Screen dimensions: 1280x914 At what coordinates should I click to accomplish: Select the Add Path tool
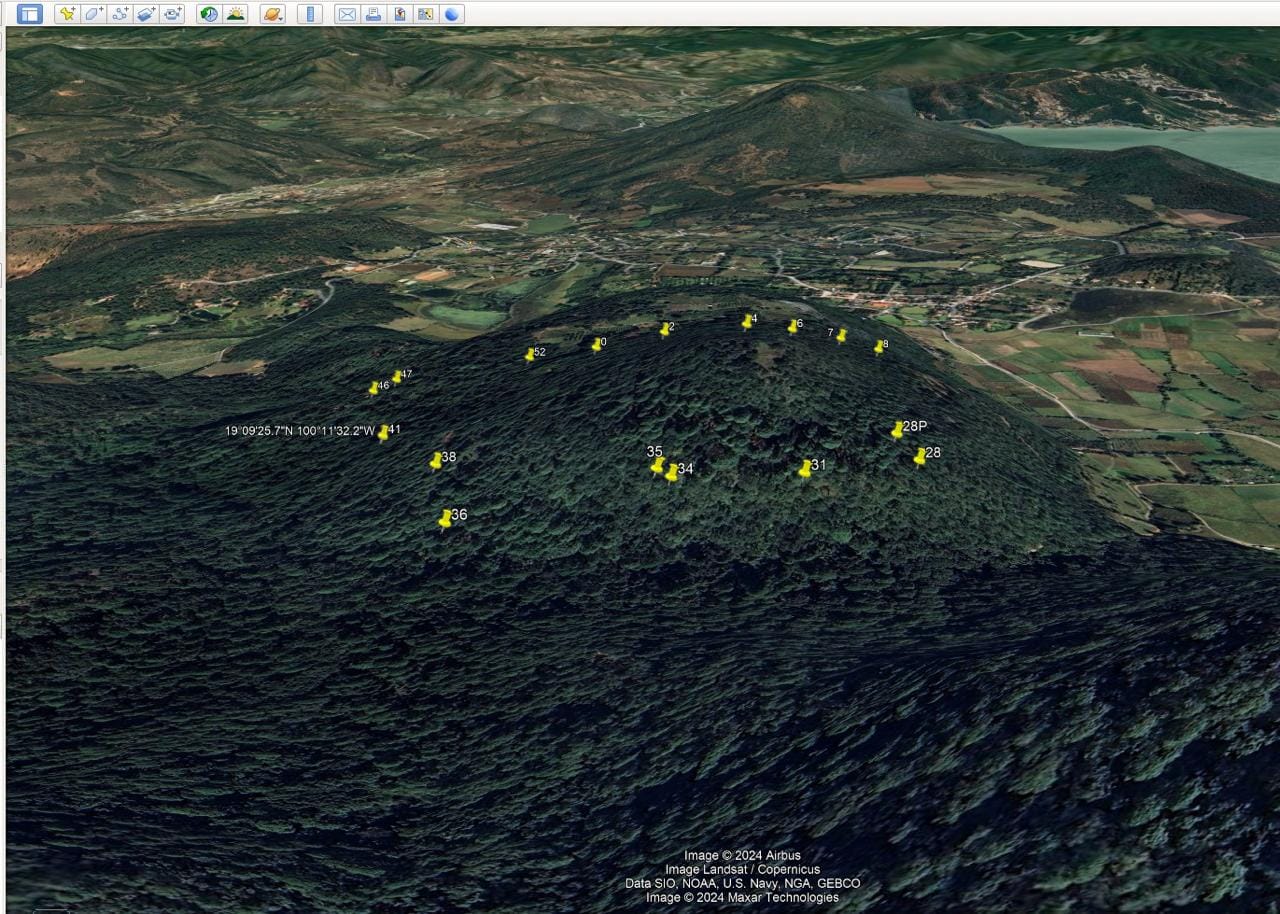120,14
